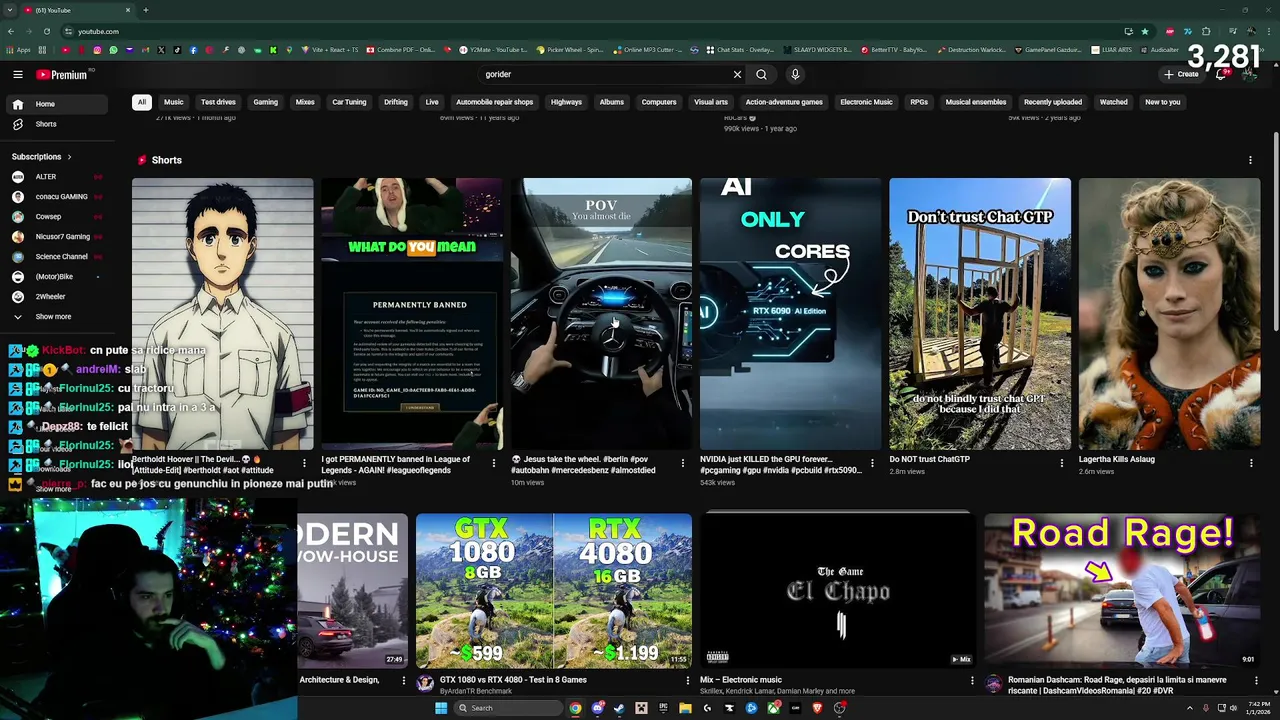1280x720 pixels.
Task: Clear the search box with the X icon
Action: (x=737, y=74)
